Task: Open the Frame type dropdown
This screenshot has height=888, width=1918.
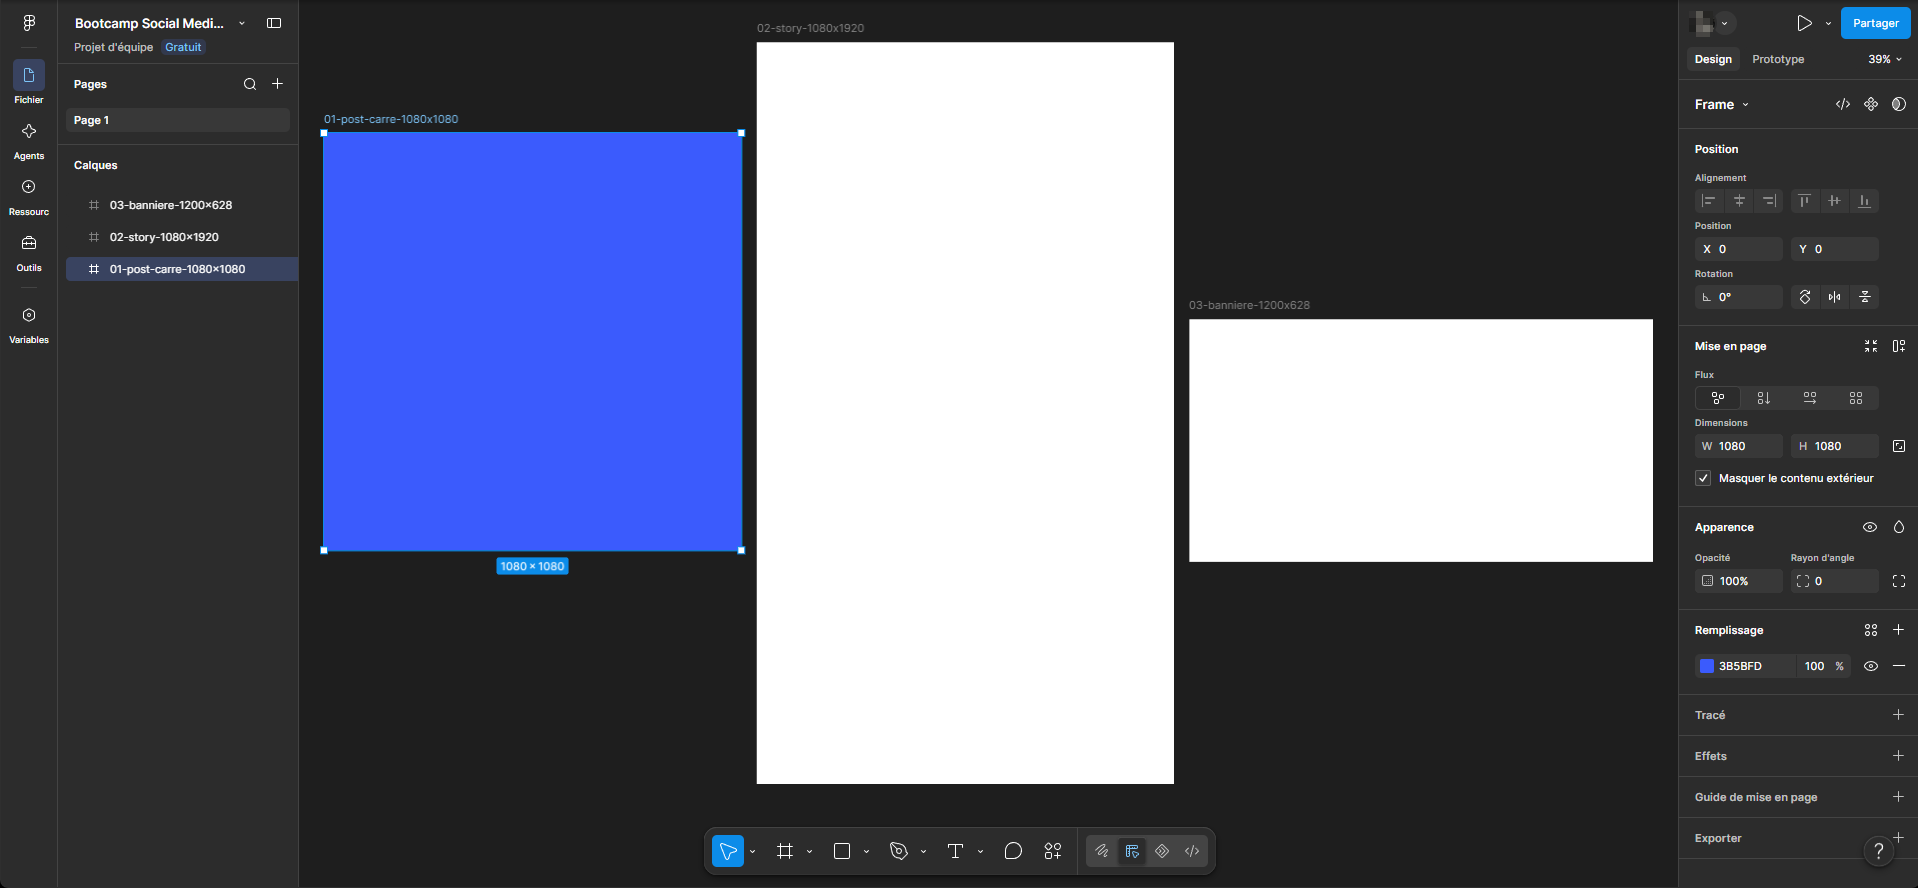Action: tap(1722, 104)
